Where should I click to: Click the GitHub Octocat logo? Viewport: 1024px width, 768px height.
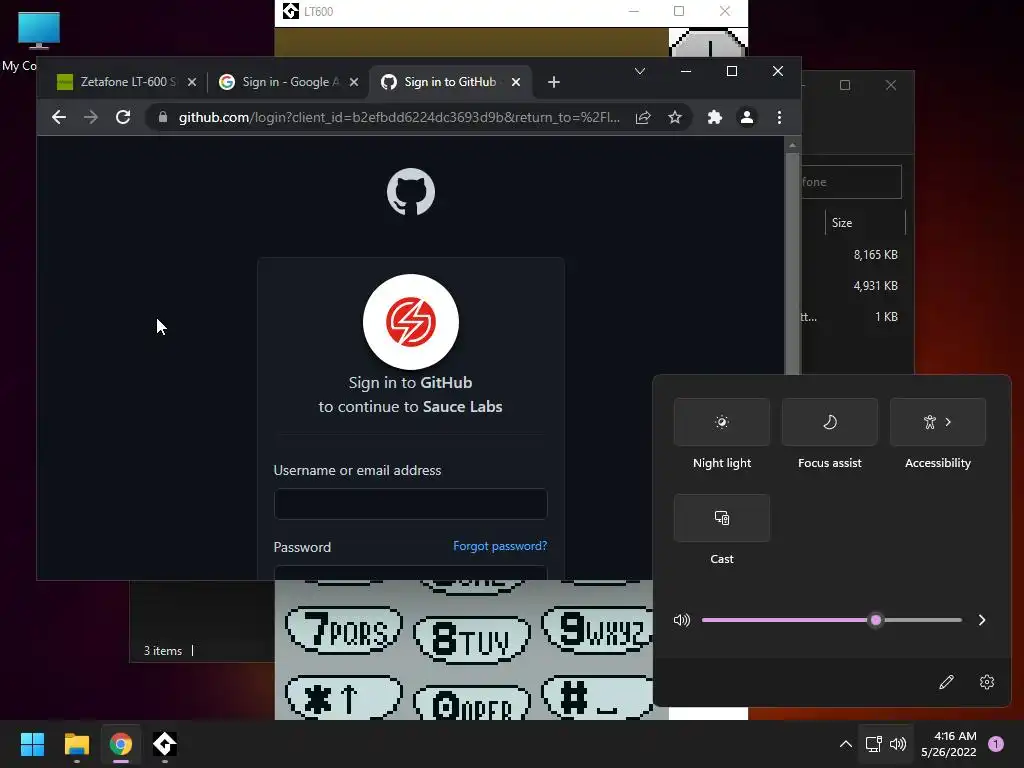(411, 192)
